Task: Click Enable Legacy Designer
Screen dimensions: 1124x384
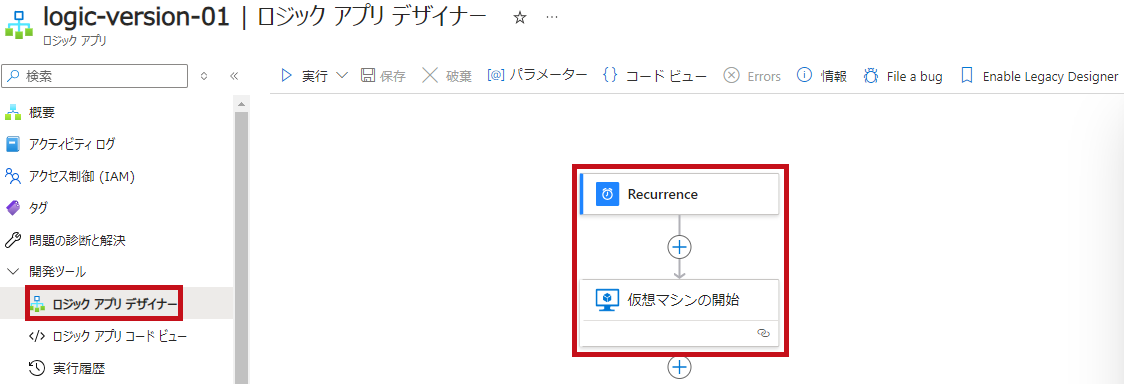Action: coord(1039,76)
